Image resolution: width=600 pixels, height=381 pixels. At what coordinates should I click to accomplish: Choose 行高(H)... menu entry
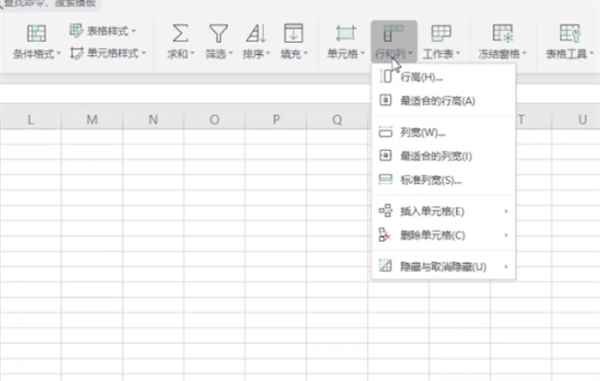click(x=443, y=77)
